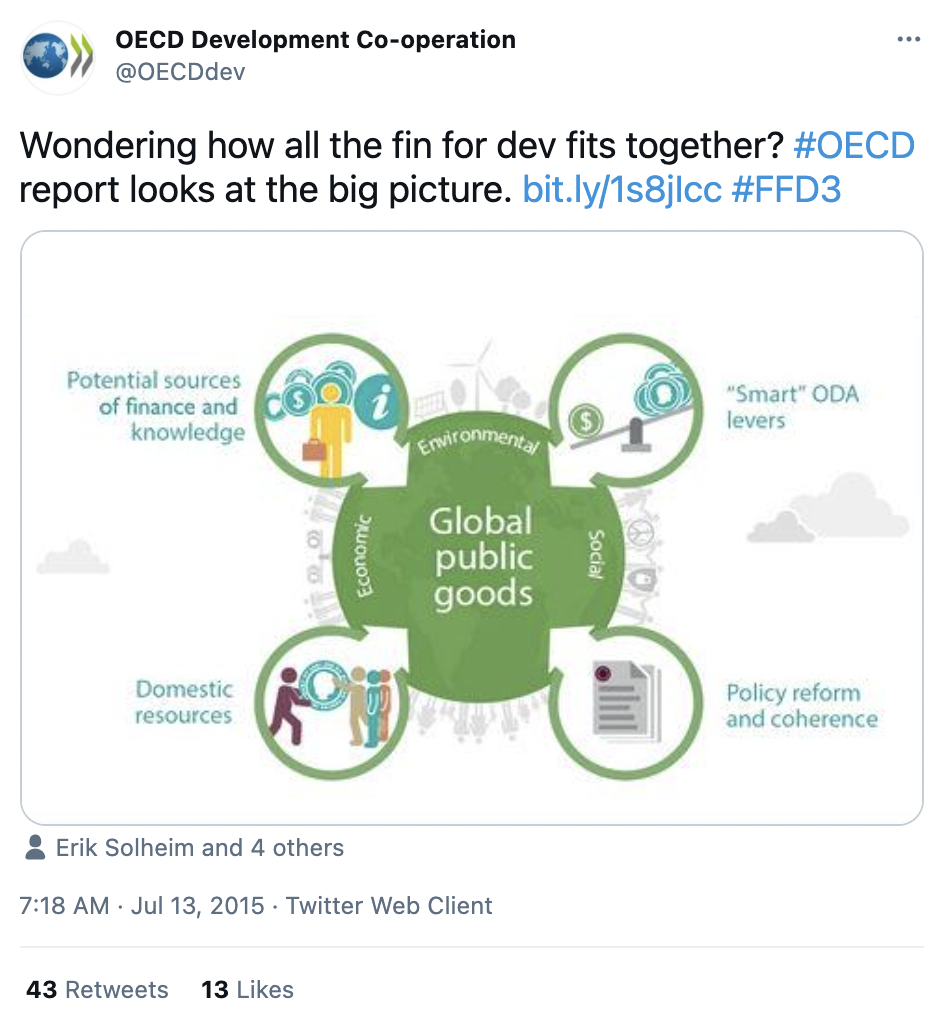Open the OECD Development Co-operation profile name
The width and height of the screenshot is (940, 1026).
315,40
